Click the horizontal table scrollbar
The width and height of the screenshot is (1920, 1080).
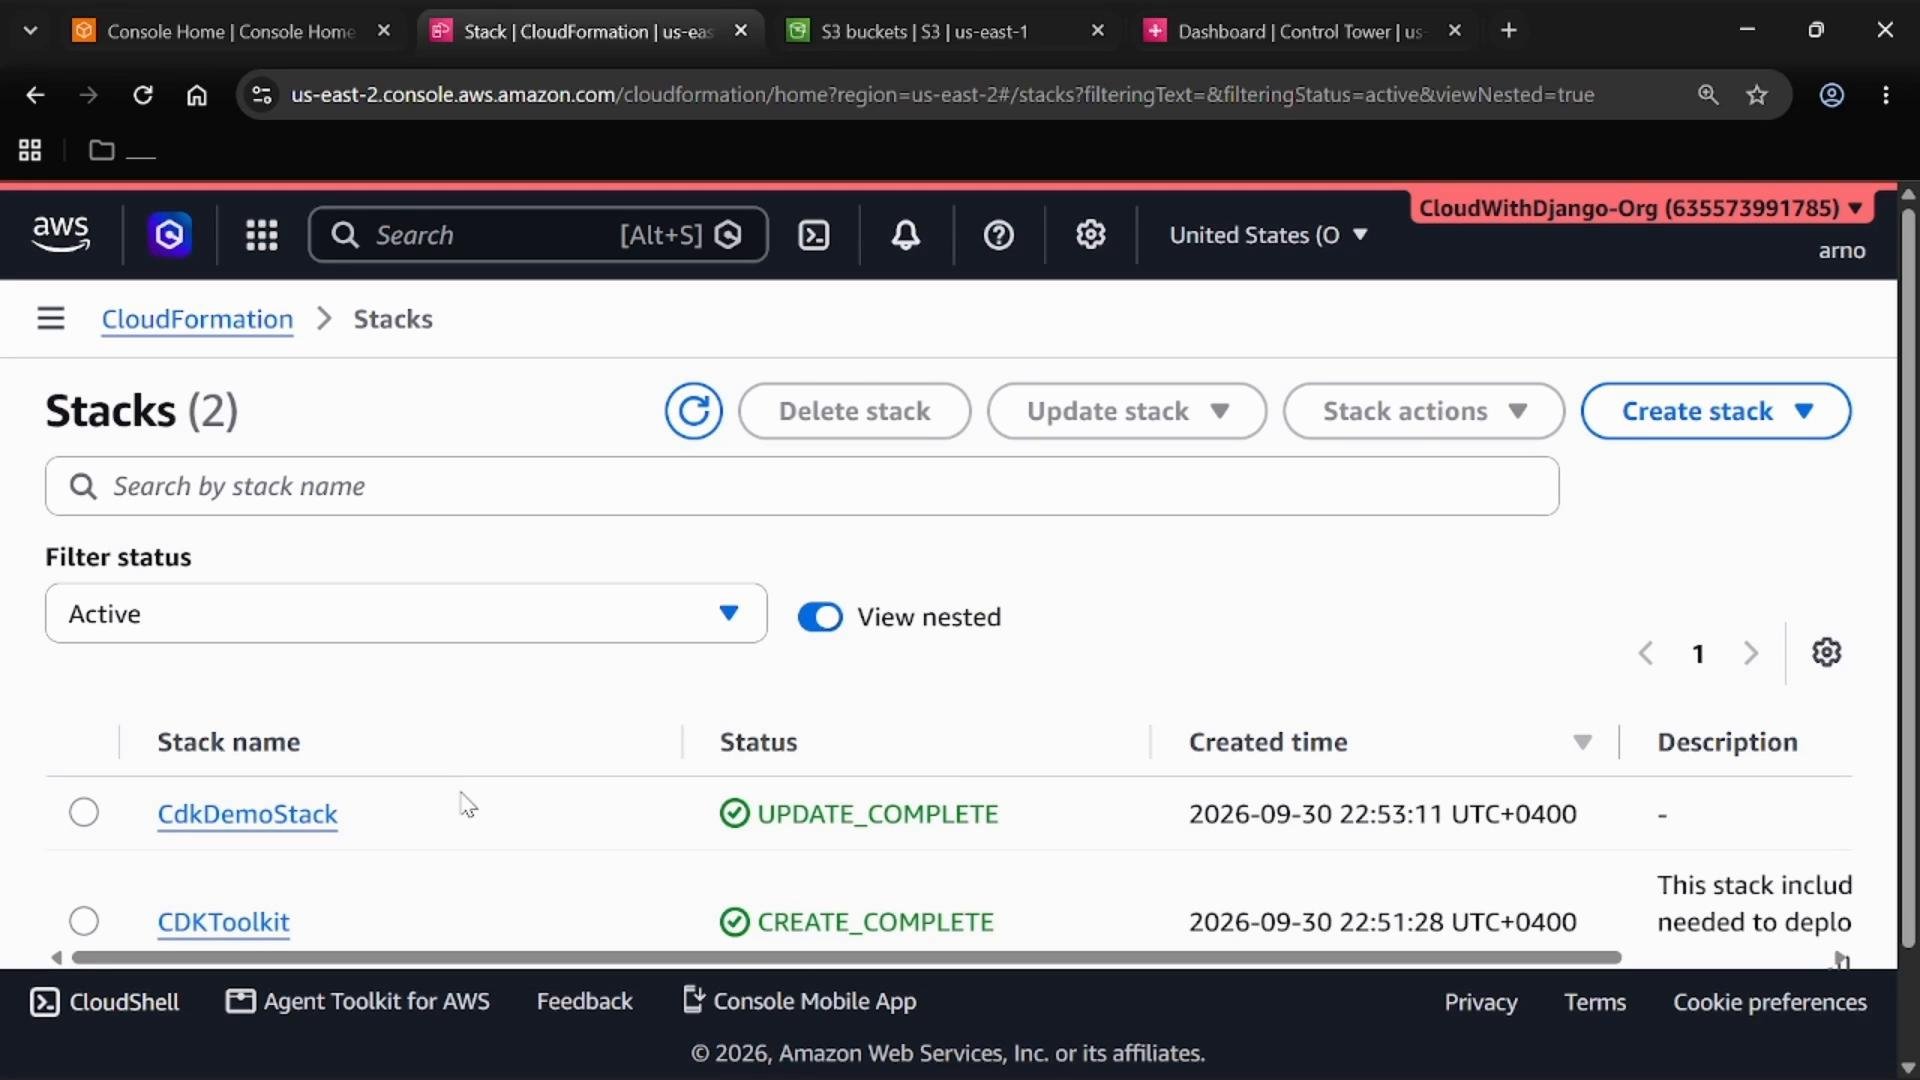tap(846, 958)
